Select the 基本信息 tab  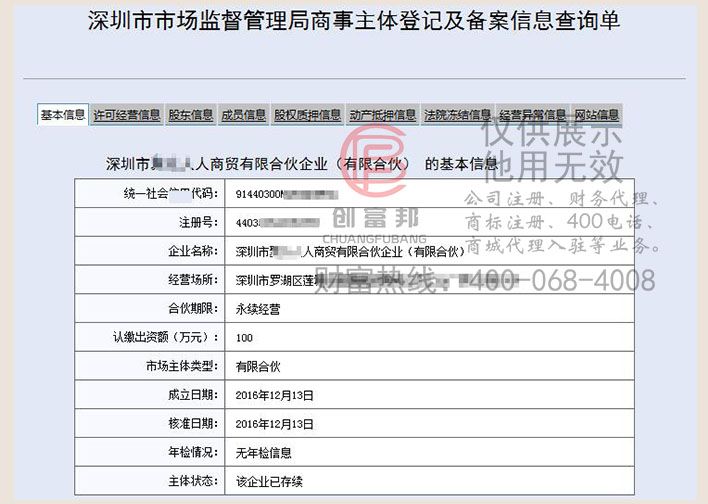click(x=63, y=115)
